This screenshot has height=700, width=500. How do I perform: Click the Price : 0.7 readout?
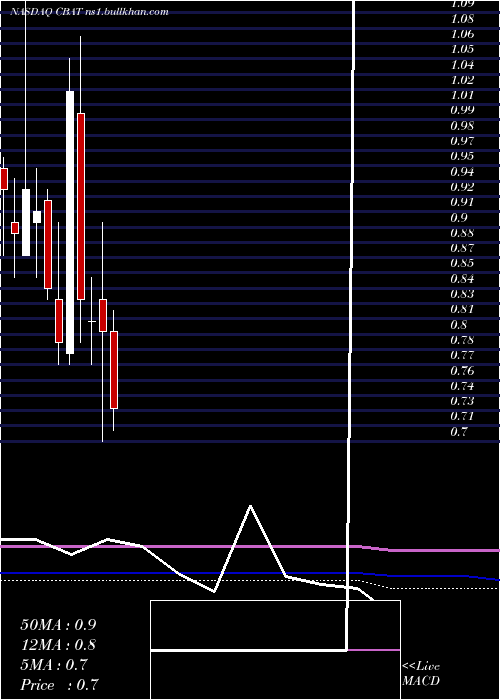click(59, 685)
